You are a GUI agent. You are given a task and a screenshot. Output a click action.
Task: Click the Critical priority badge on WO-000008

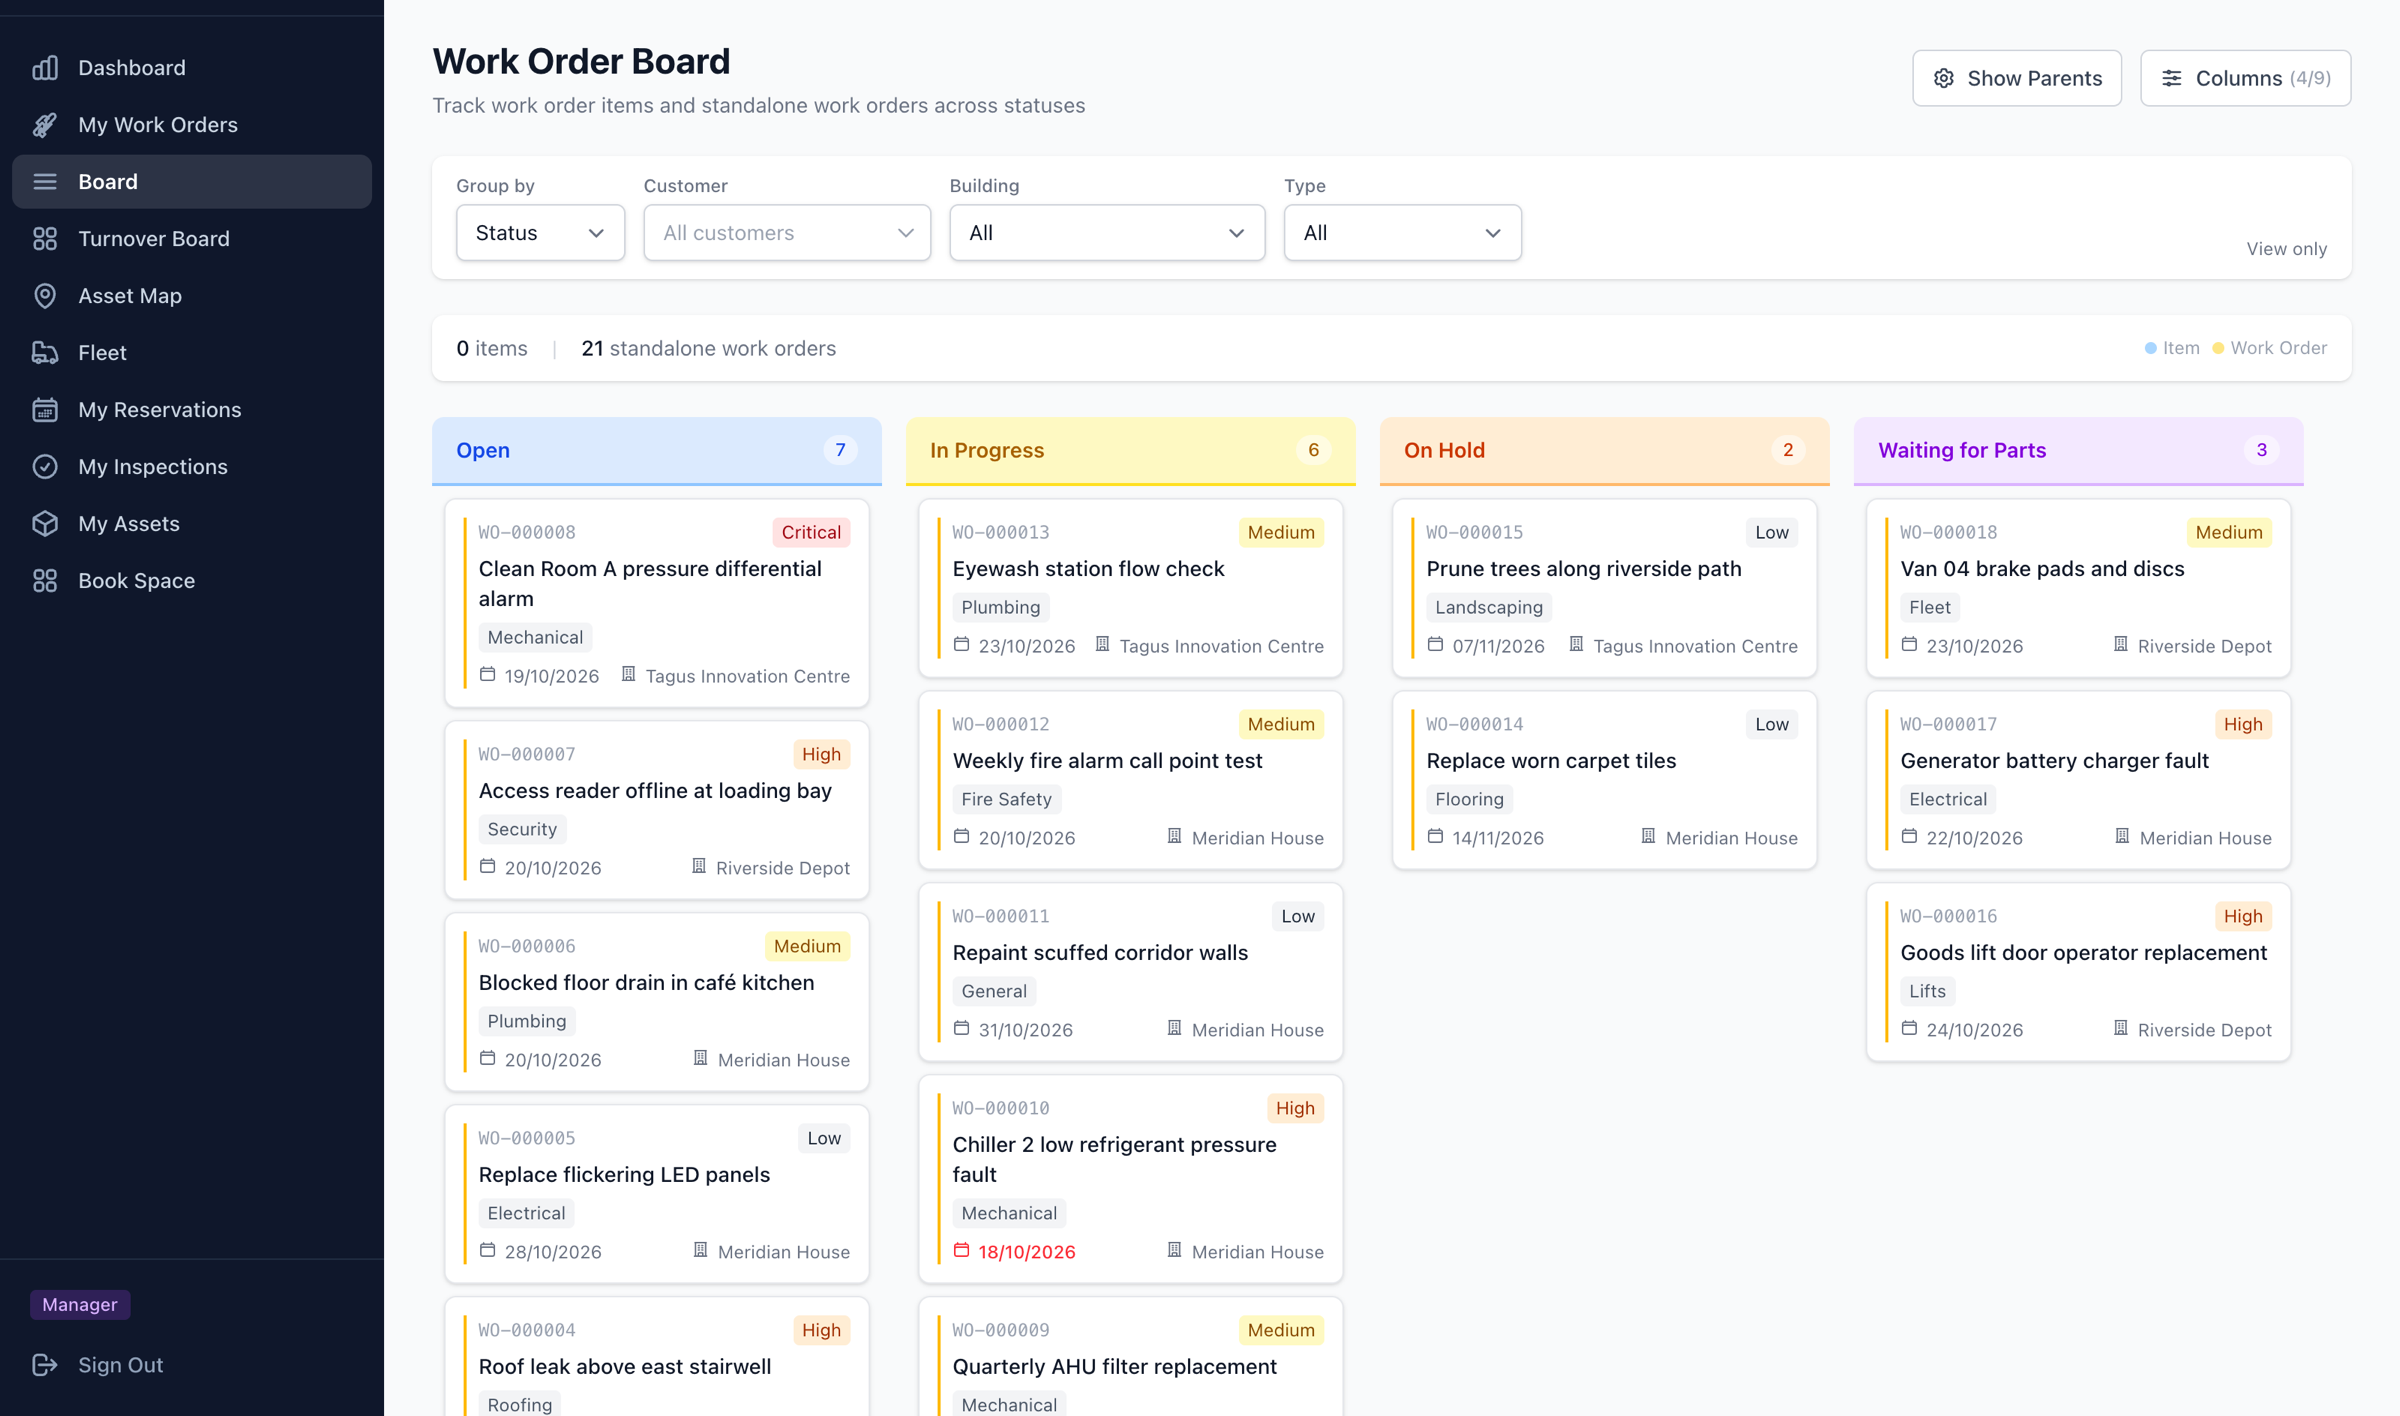[x=810, y=532]
